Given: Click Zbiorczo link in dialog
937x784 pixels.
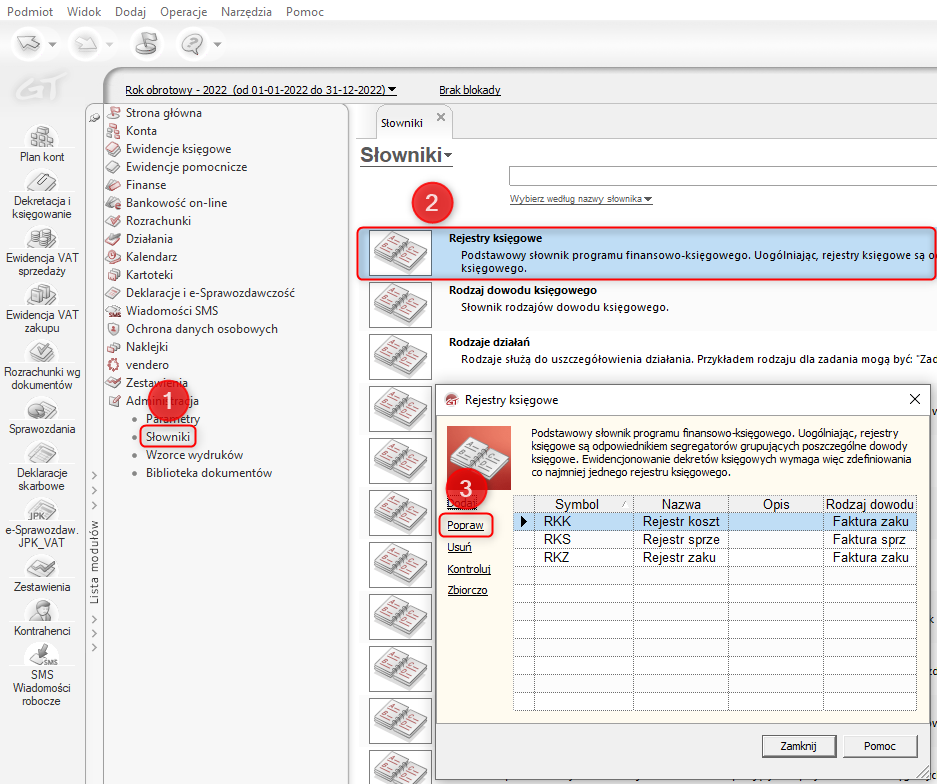Looking at the screenshot, I should [467, 590].
